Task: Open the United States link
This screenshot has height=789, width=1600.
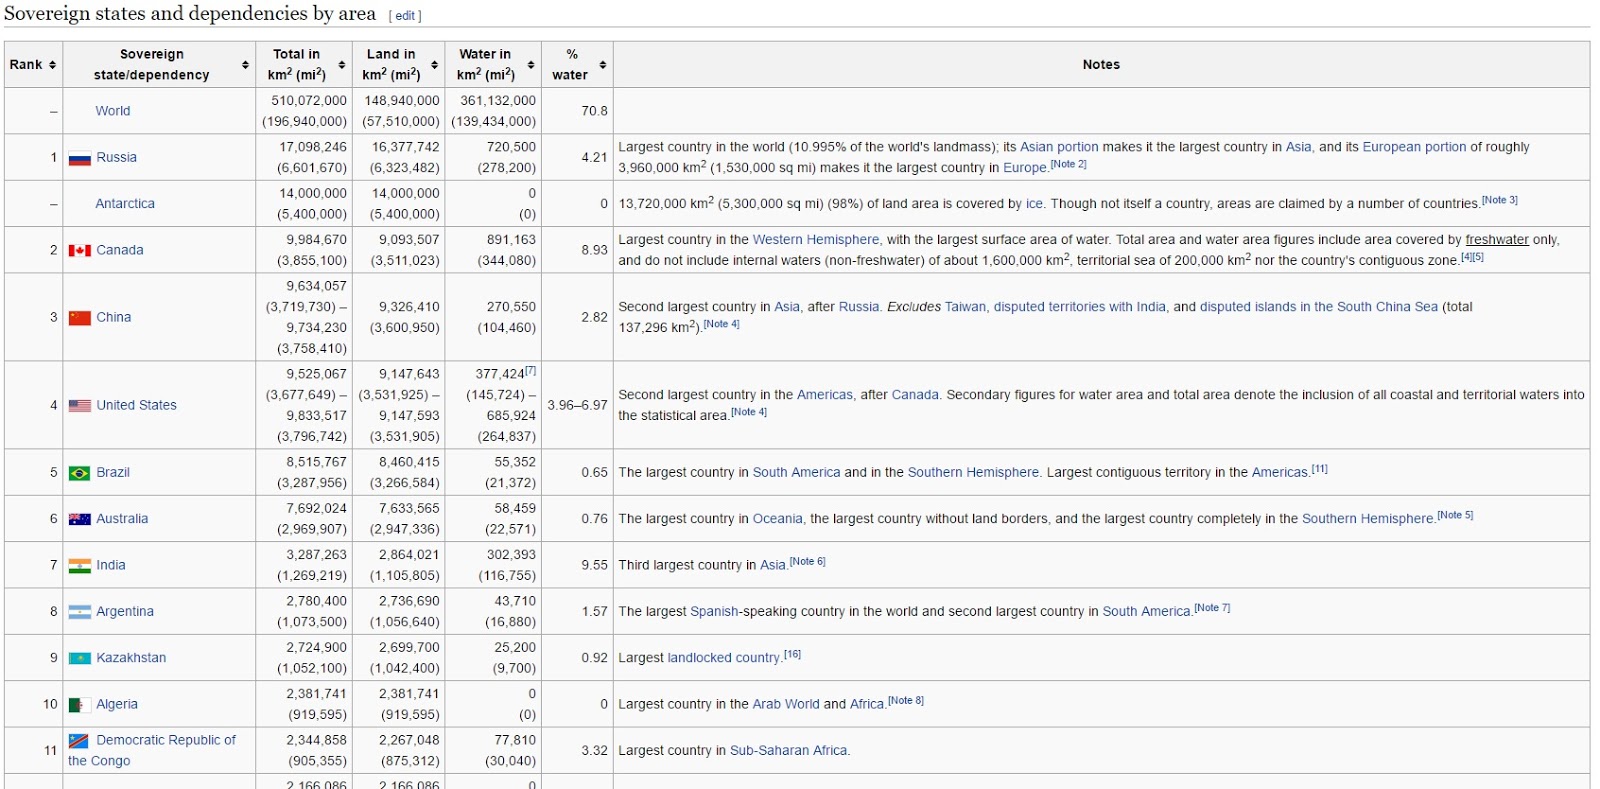Action: tap(137, 405)
